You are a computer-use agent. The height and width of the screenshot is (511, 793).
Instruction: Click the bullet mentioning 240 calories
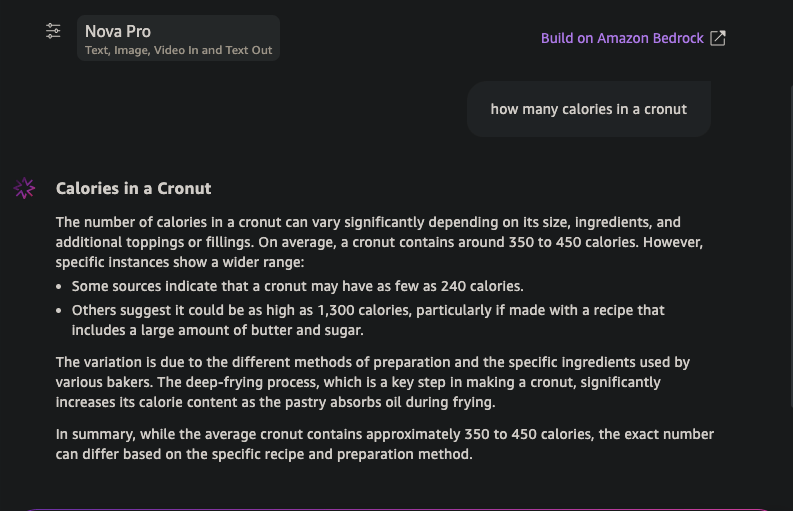(297, 286)
